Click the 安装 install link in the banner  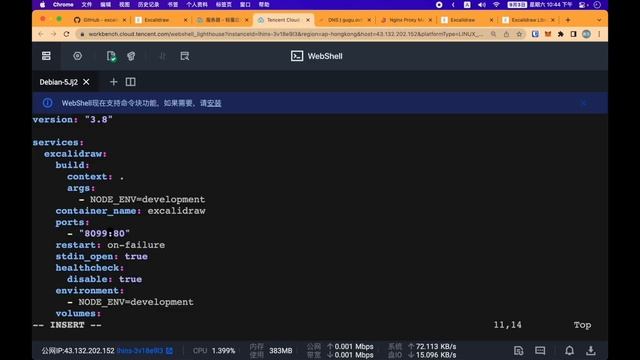pyautogui.click(x=214, y=103)
